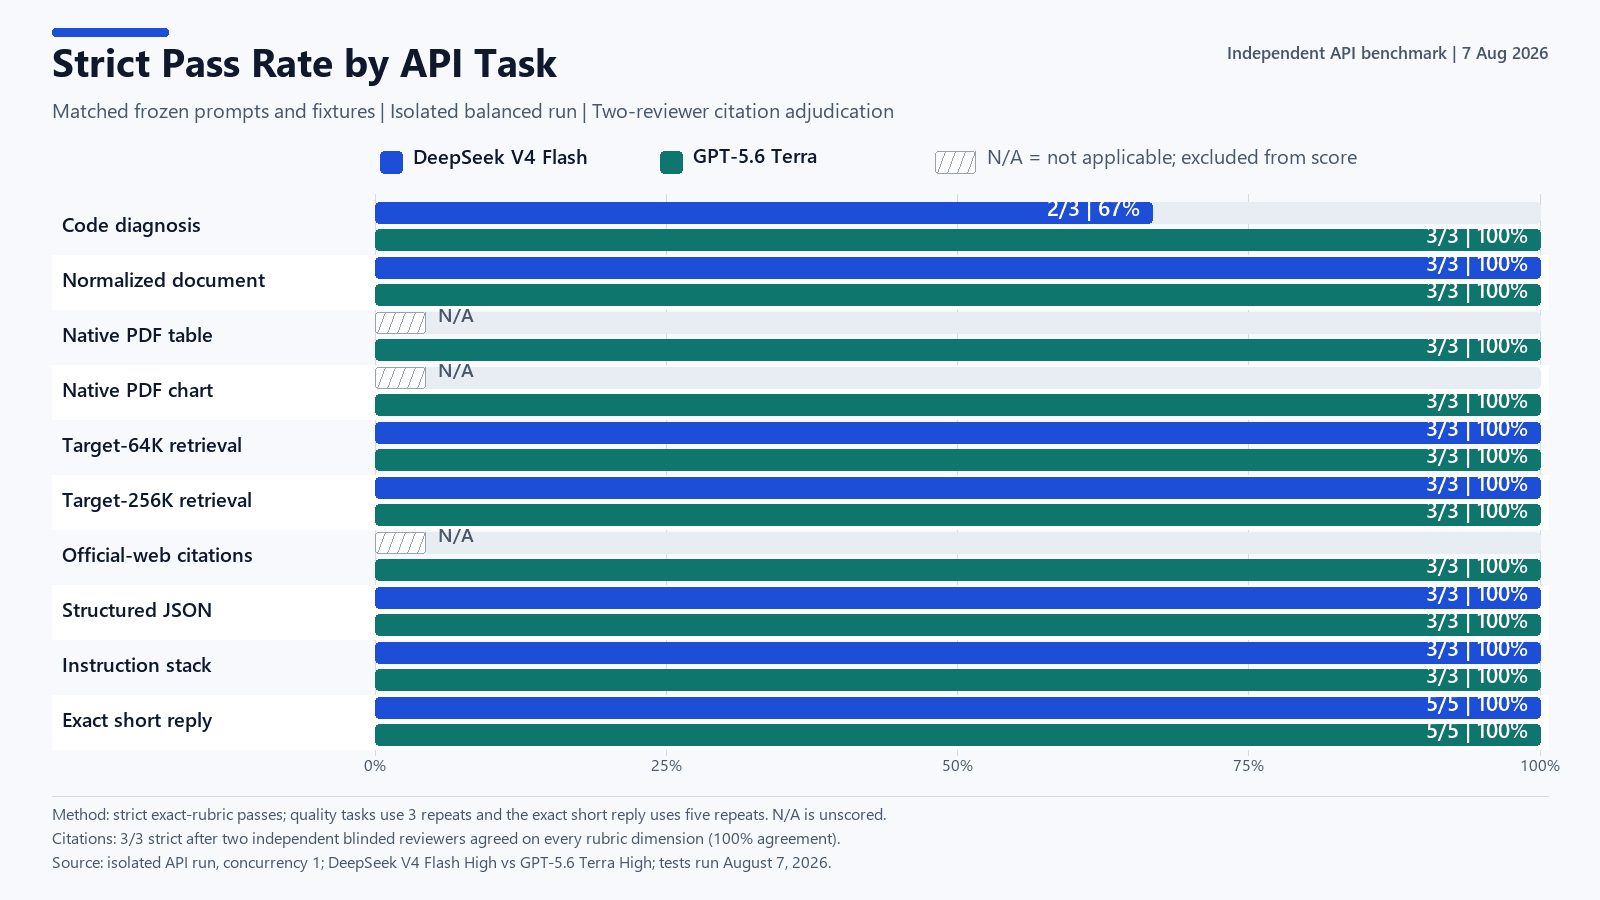The width and height of the screenshot is (1600, 900).
Task: Click the 75% axis tick label
Action: coord(1248,766)
